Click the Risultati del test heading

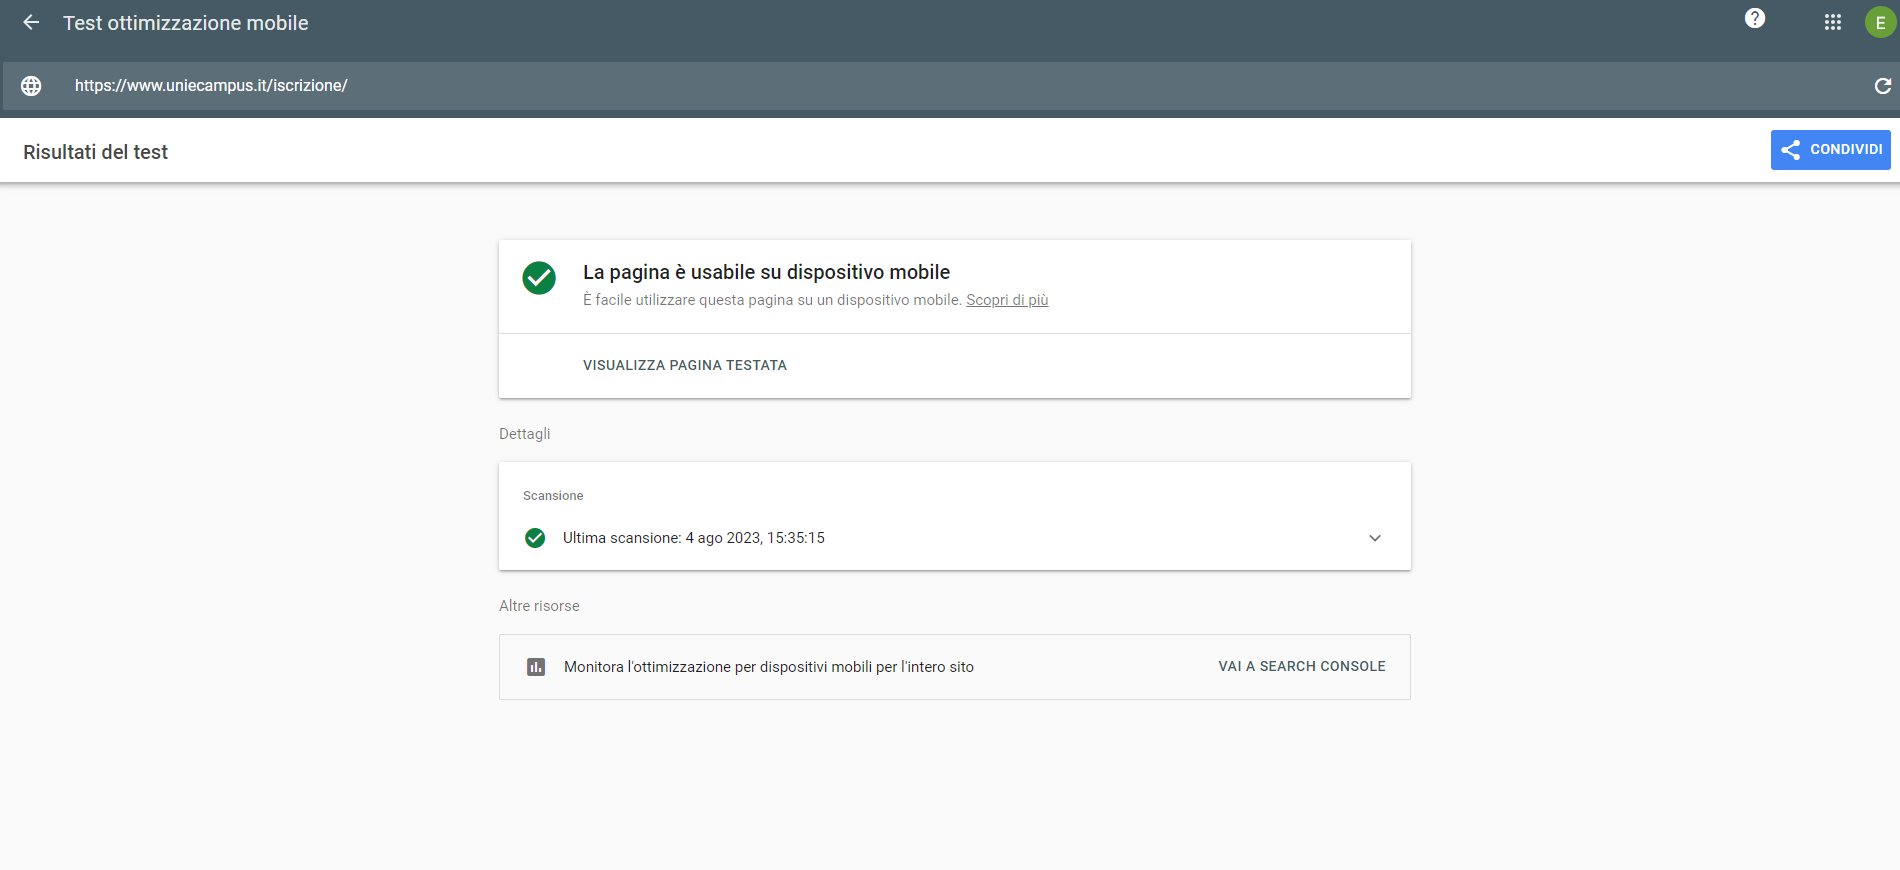(x=95, y=152)
